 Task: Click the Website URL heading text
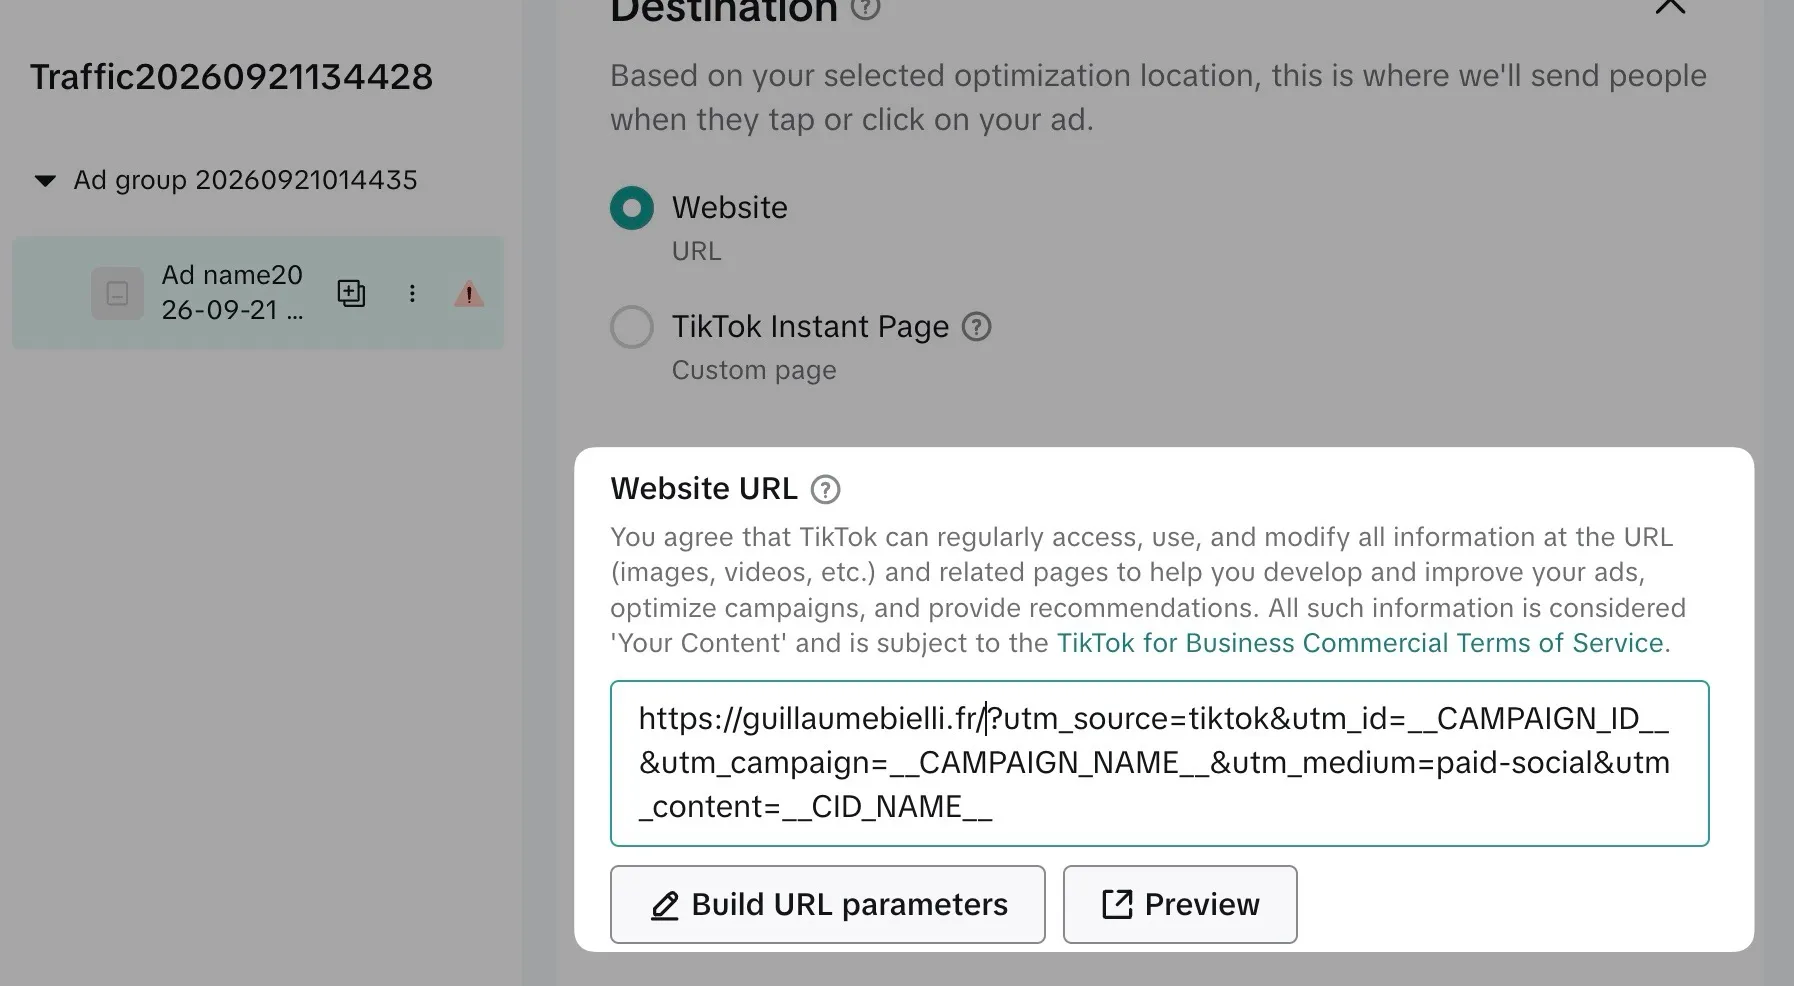point(704,489)
